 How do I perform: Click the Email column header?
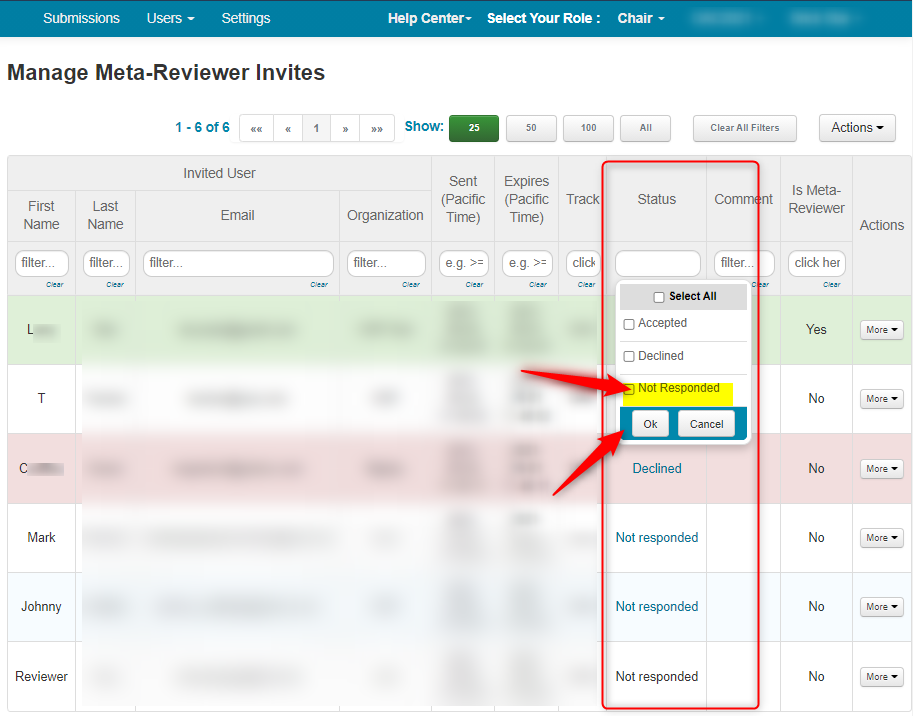tap(238, 215)
